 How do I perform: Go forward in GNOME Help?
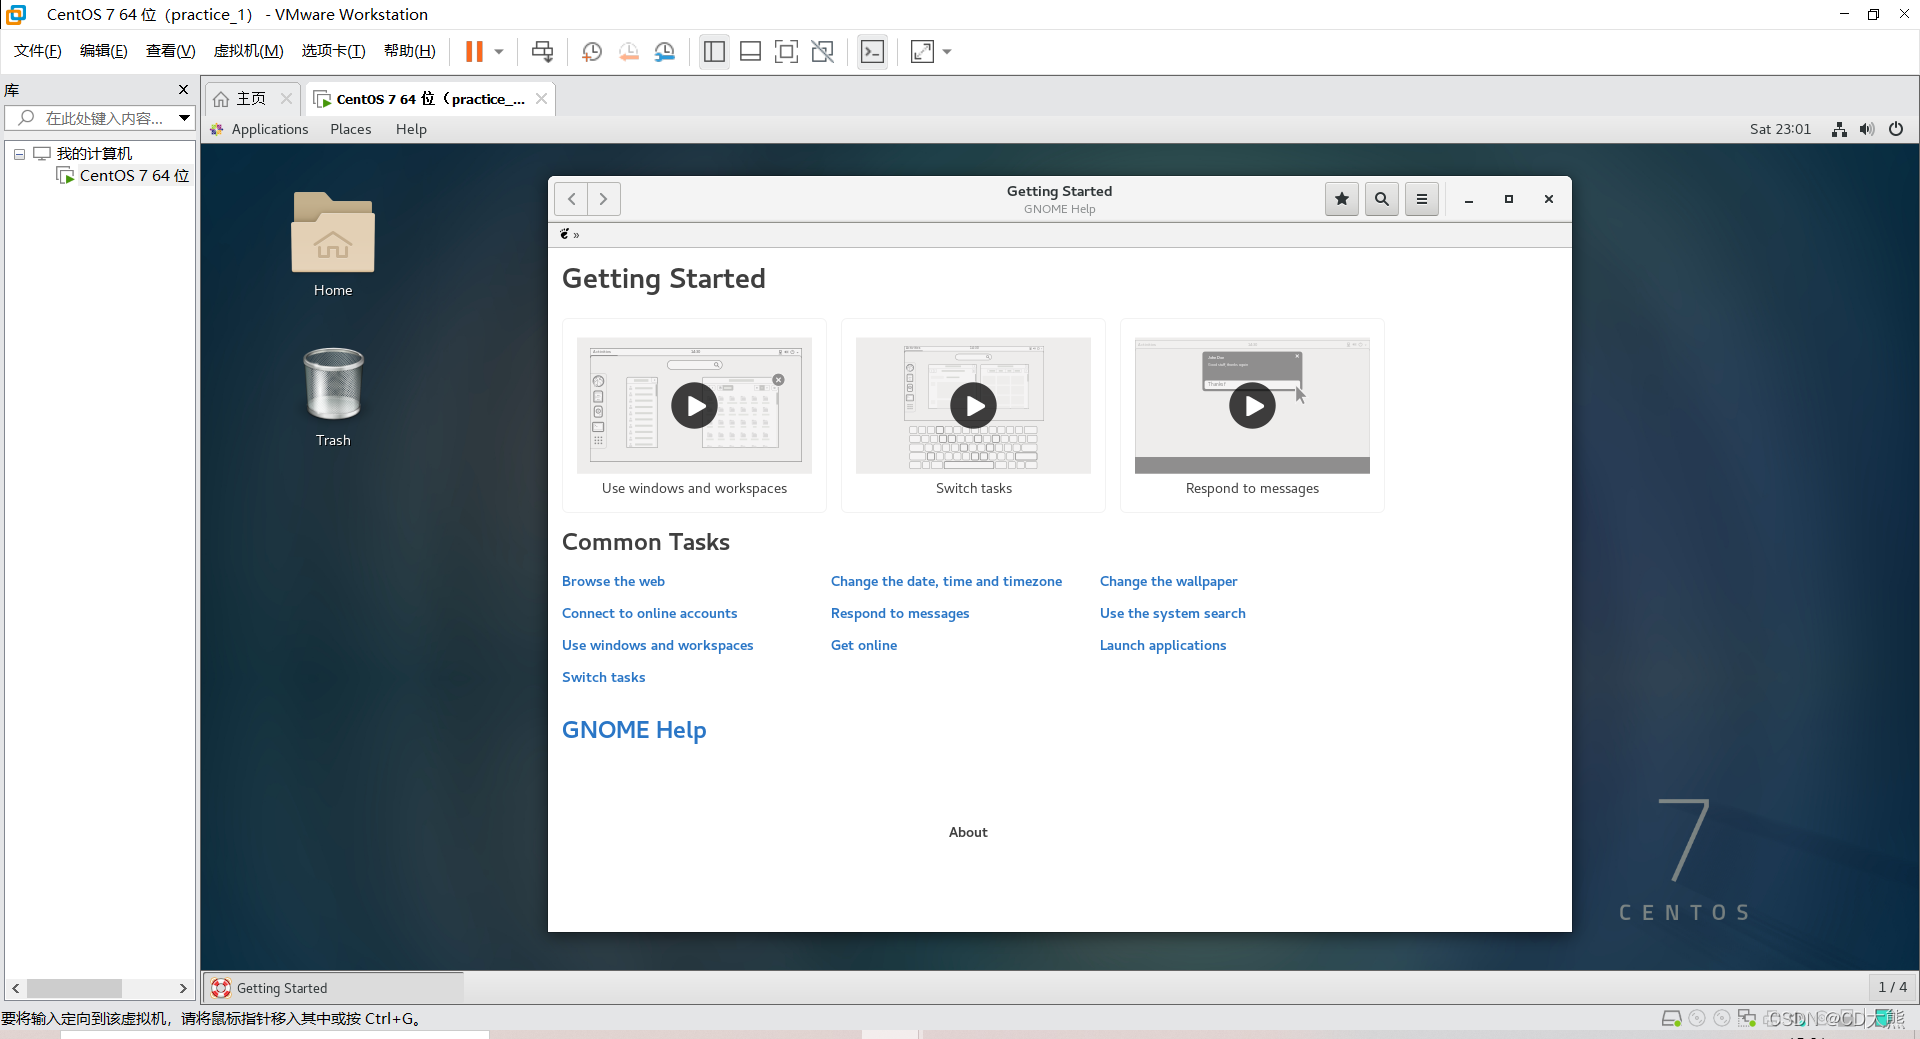(604, 199)
